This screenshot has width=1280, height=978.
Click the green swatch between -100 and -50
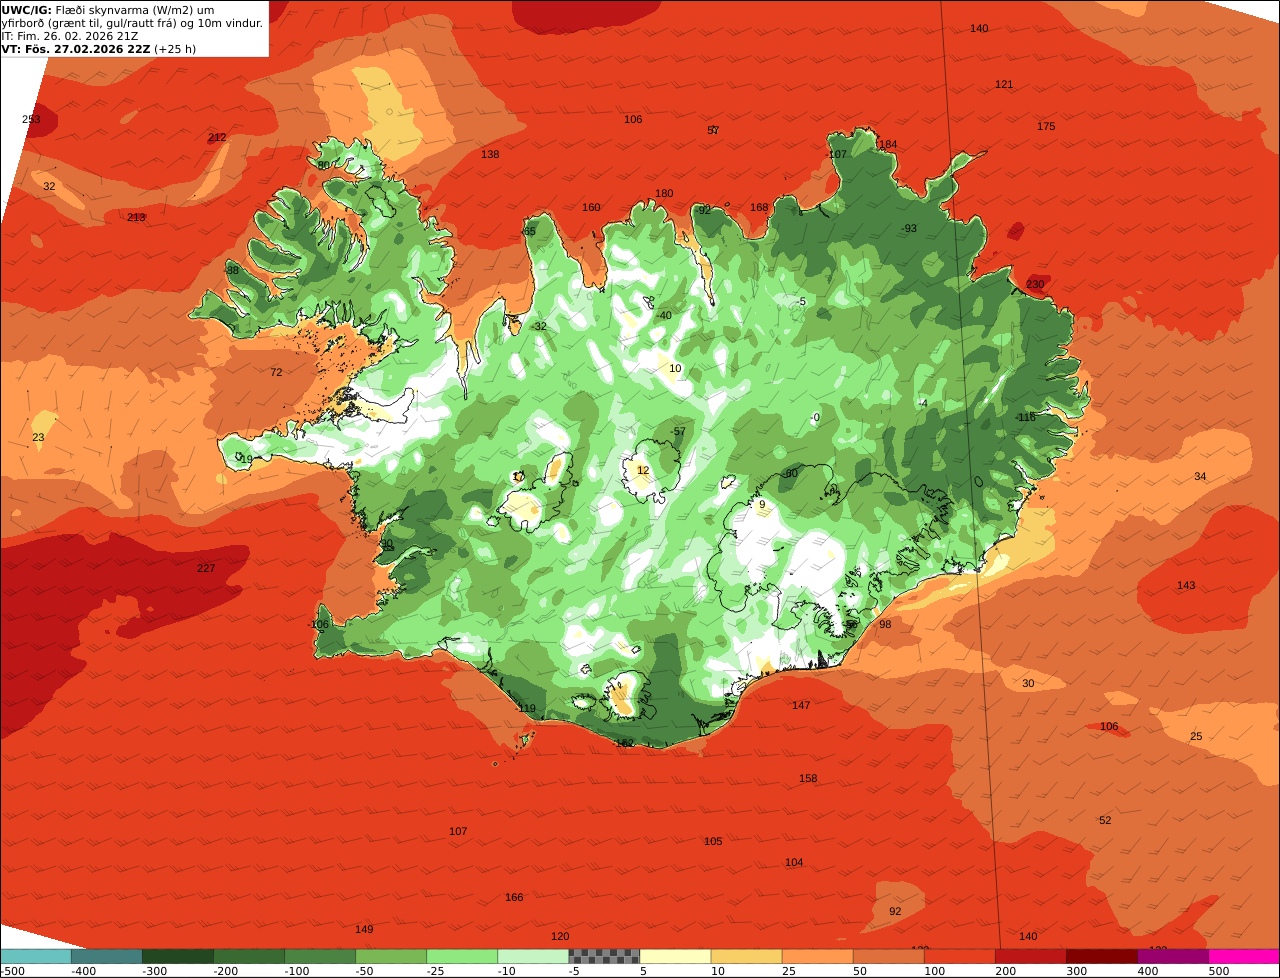(320, 956)
